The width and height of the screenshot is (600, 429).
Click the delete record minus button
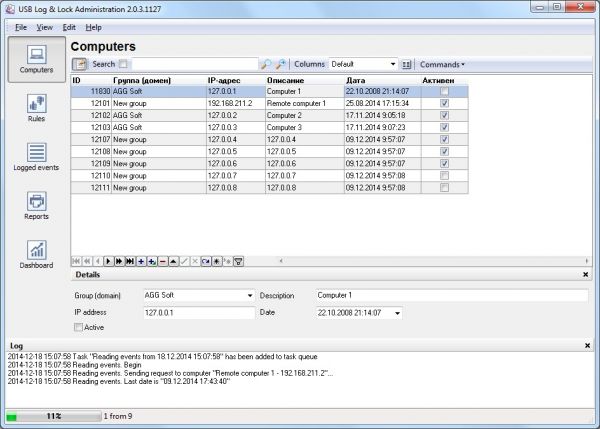click(x=162, y=260)
